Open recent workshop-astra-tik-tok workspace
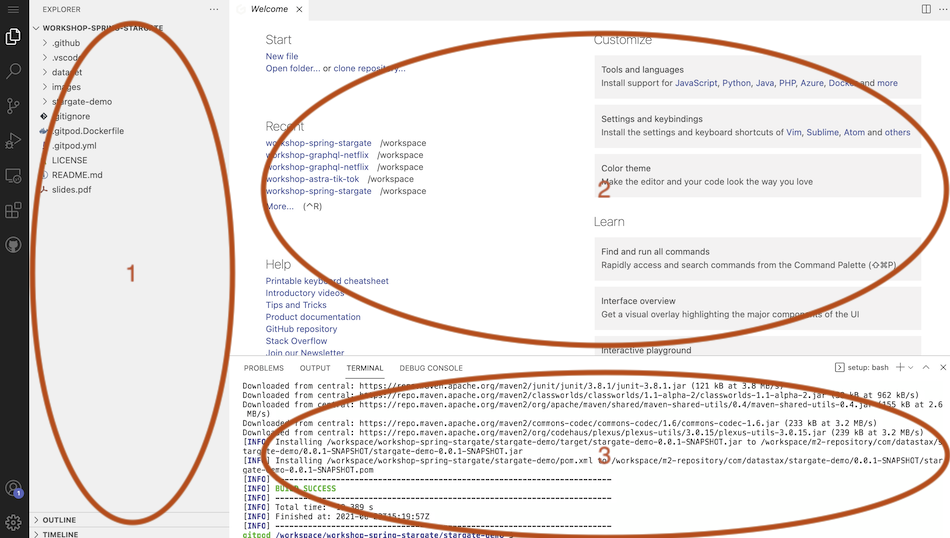The image size is (950, 538). [312, 179]
